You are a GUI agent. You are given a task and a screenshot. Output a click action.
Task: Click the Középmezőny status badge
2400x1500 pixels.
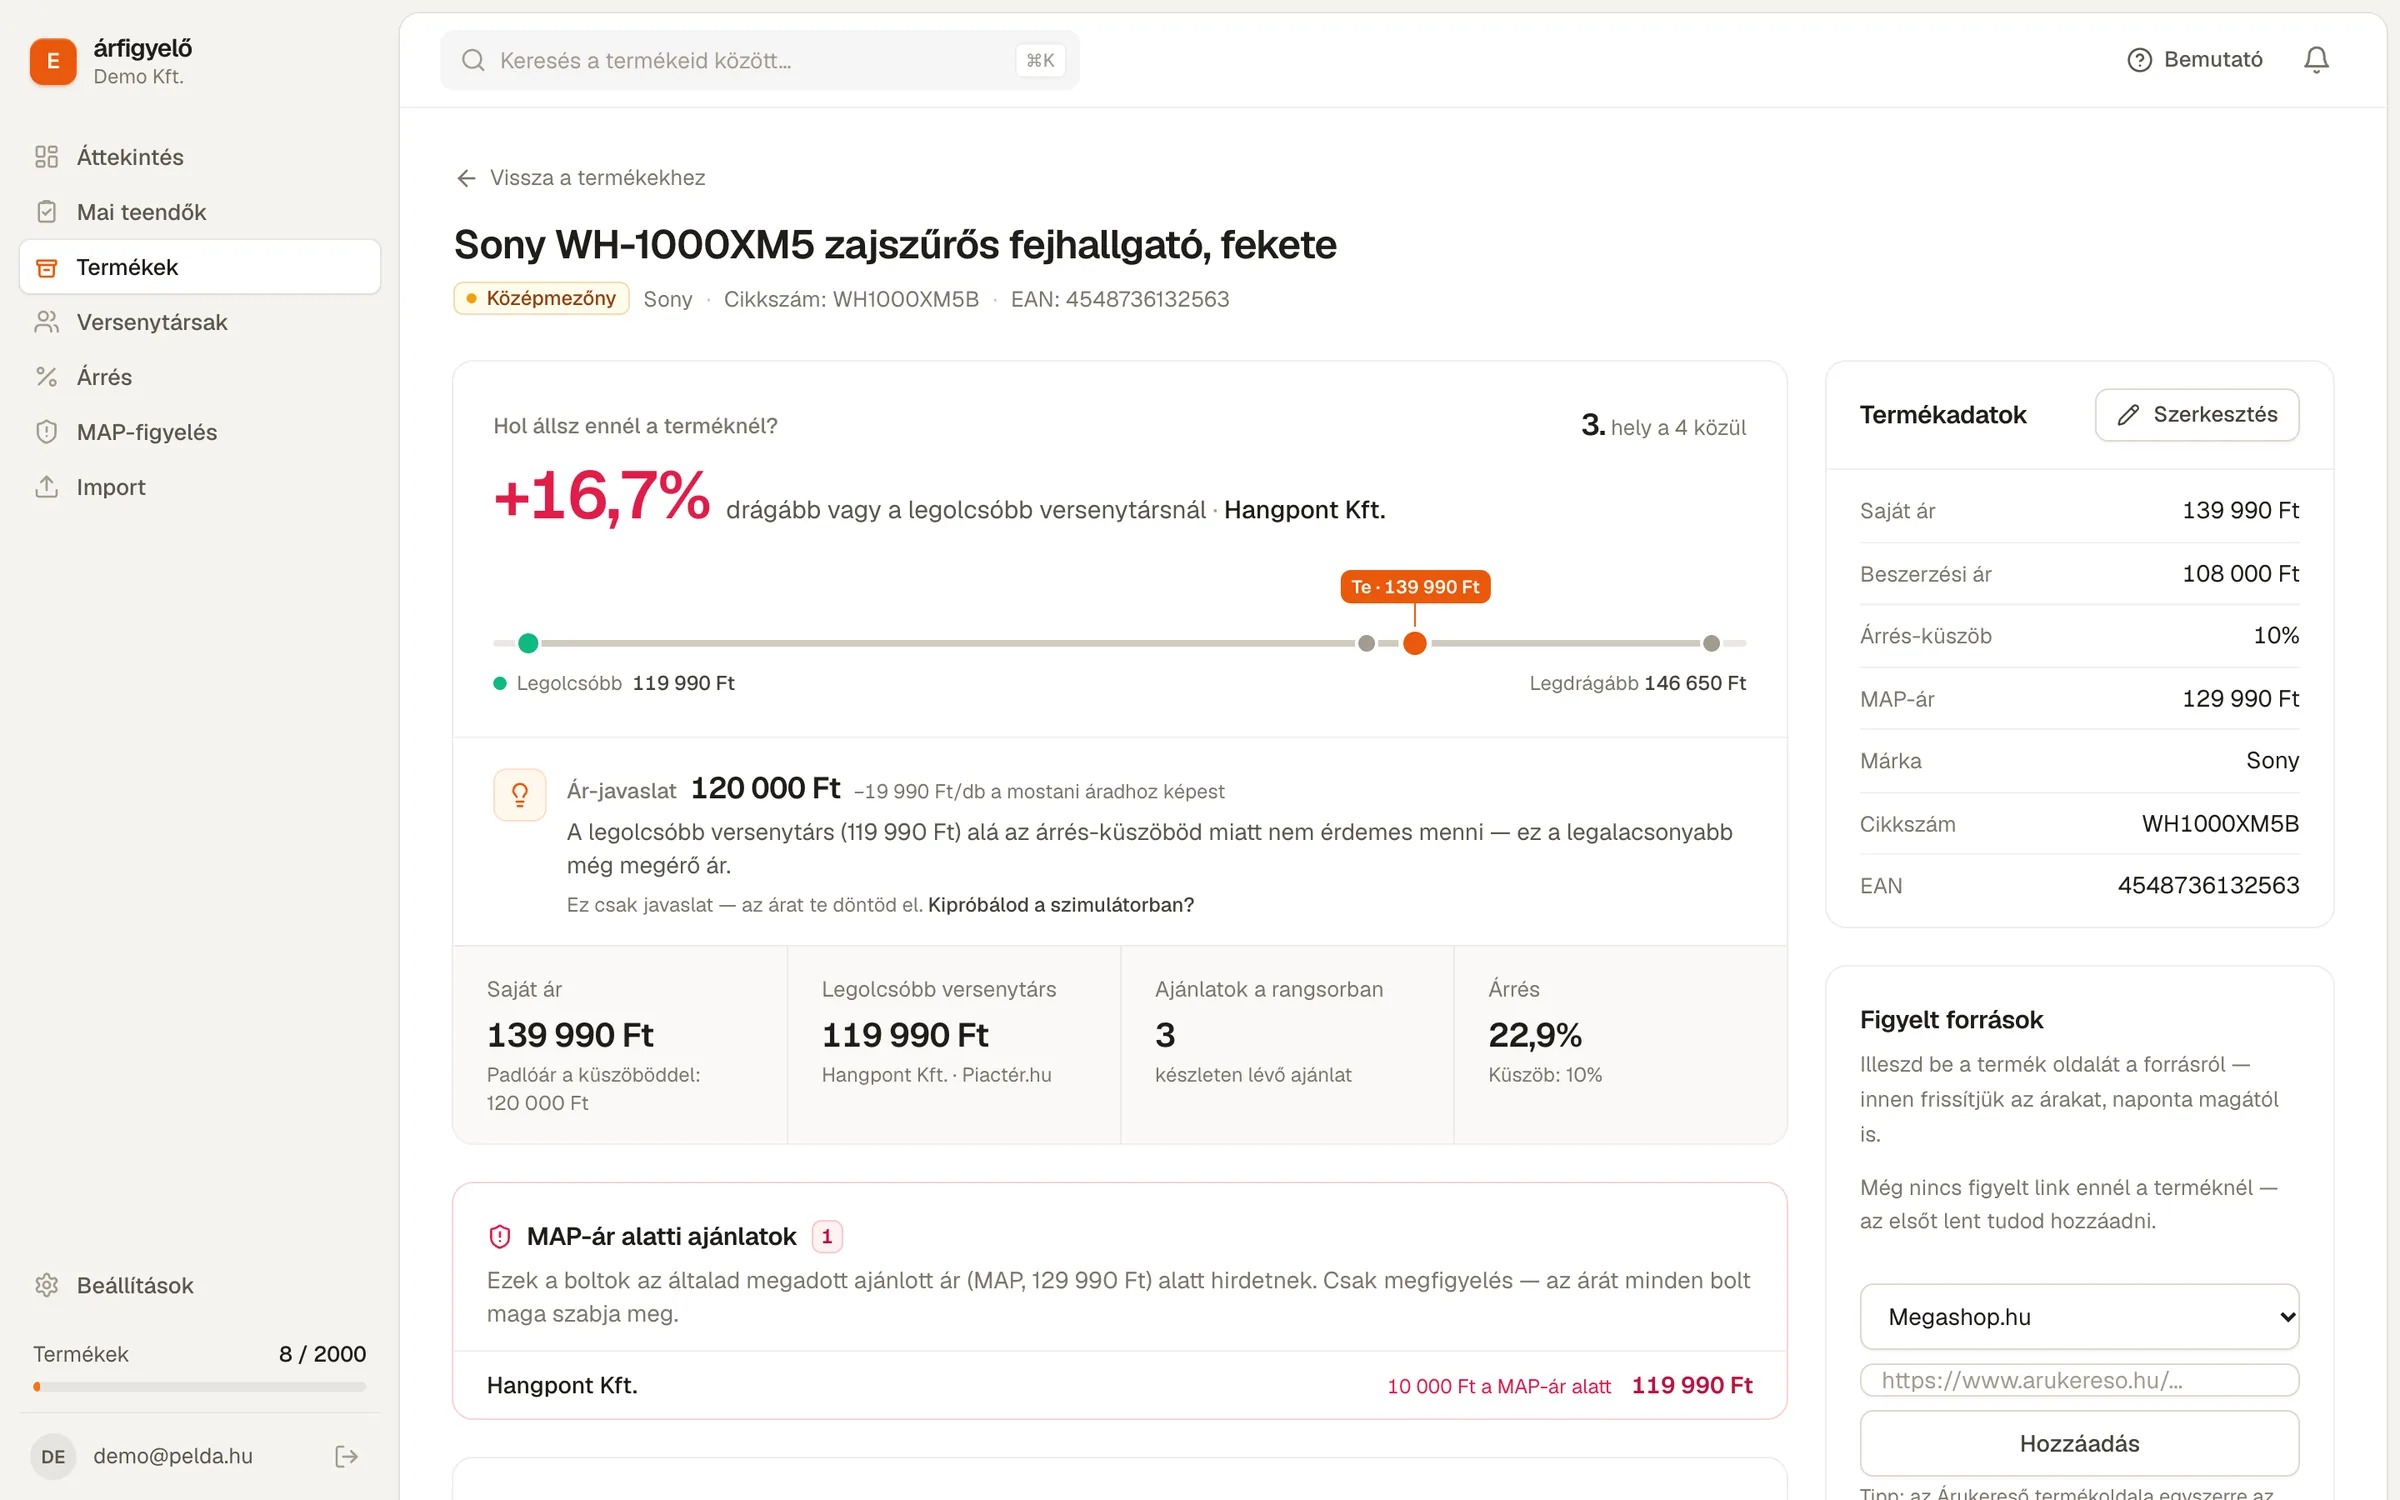[x=541, y=298]
